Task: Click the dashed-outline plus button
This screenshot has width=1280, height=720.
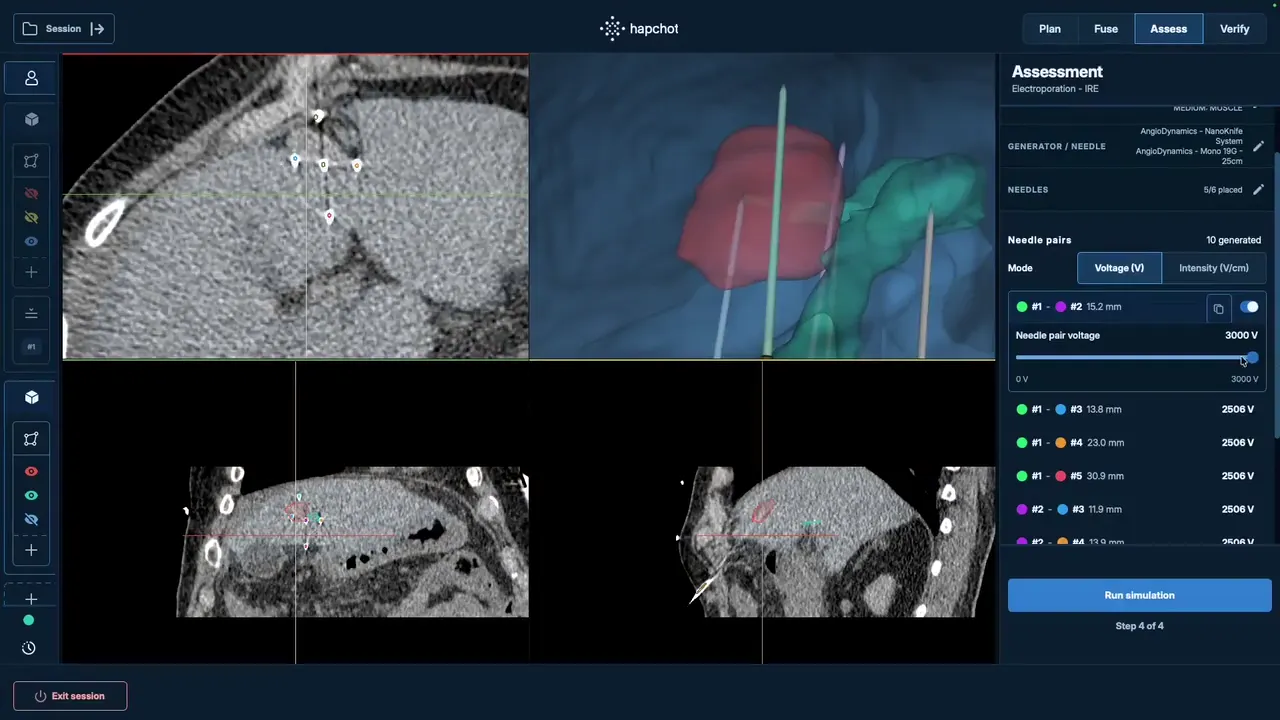Action: pyautogui.click(x=31, y=599)
